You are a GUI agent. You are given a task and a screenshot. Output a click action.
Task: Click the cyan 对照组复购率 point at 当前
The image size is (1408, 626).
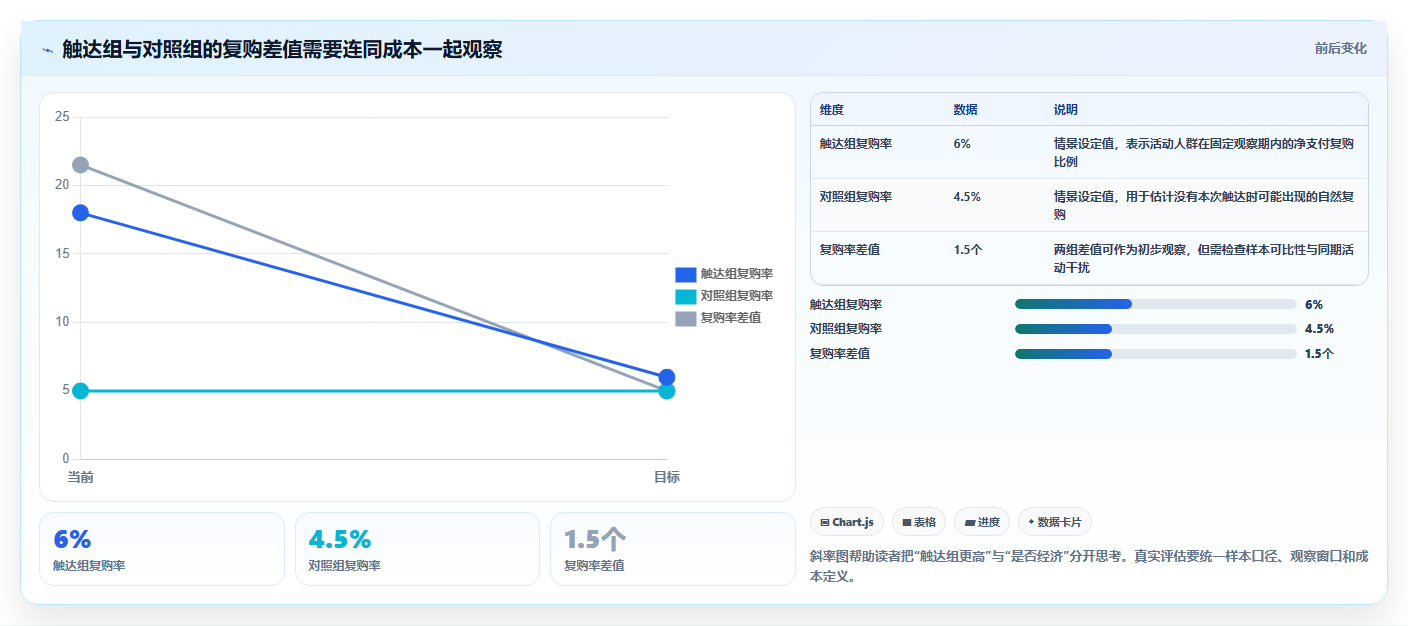[80, 391]
